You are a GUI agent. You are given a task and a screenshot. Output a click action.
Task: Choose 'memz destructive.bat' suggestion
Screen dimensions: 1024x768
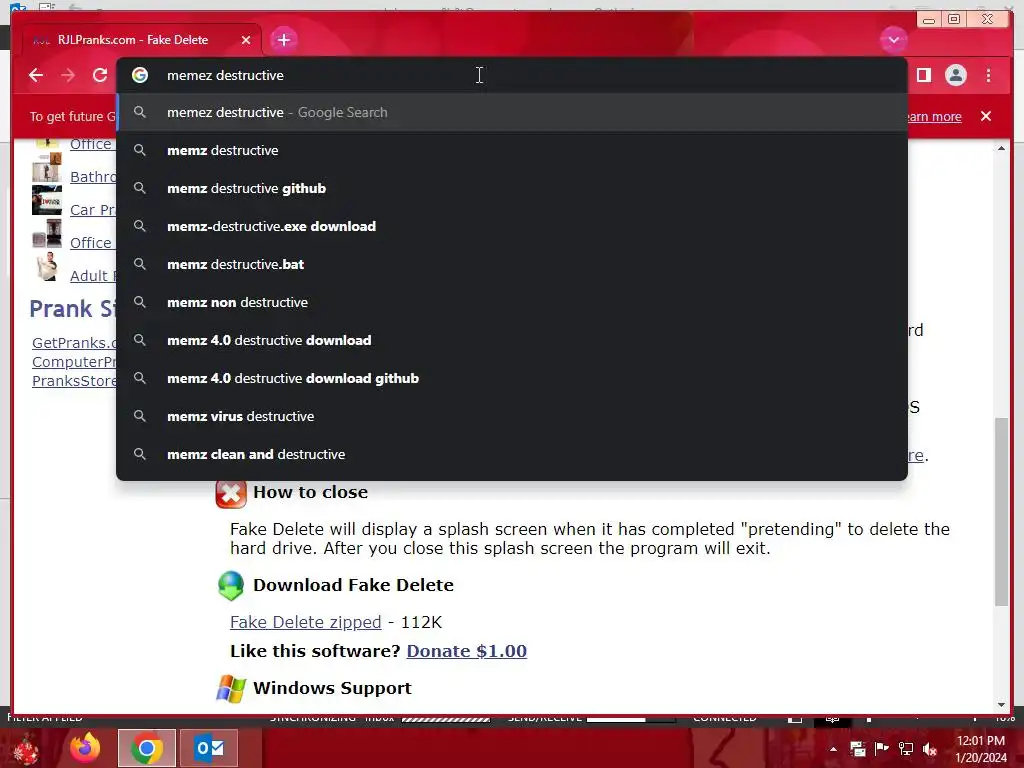point(512,264)
